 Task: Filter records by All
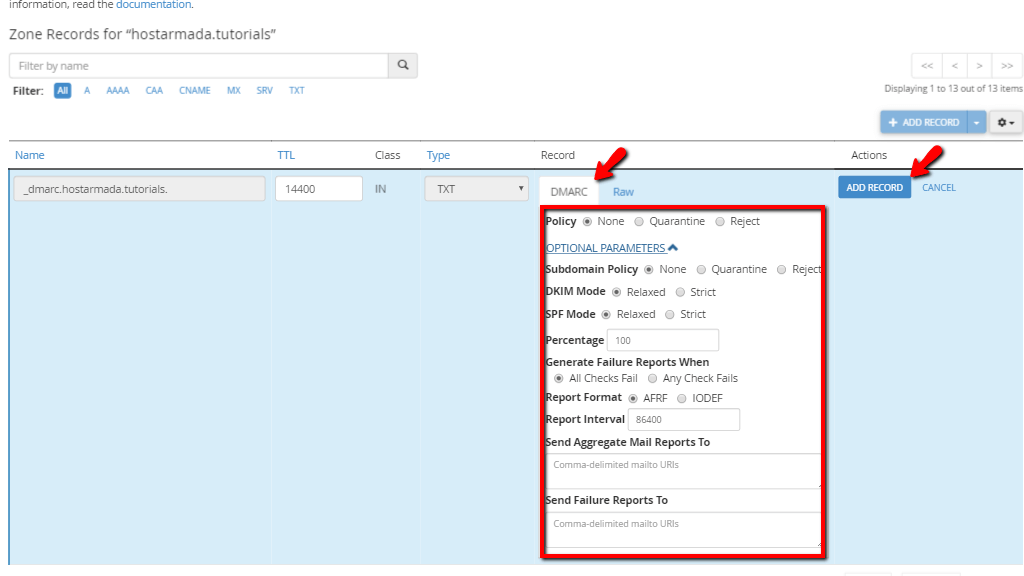[x=62, y=91]
